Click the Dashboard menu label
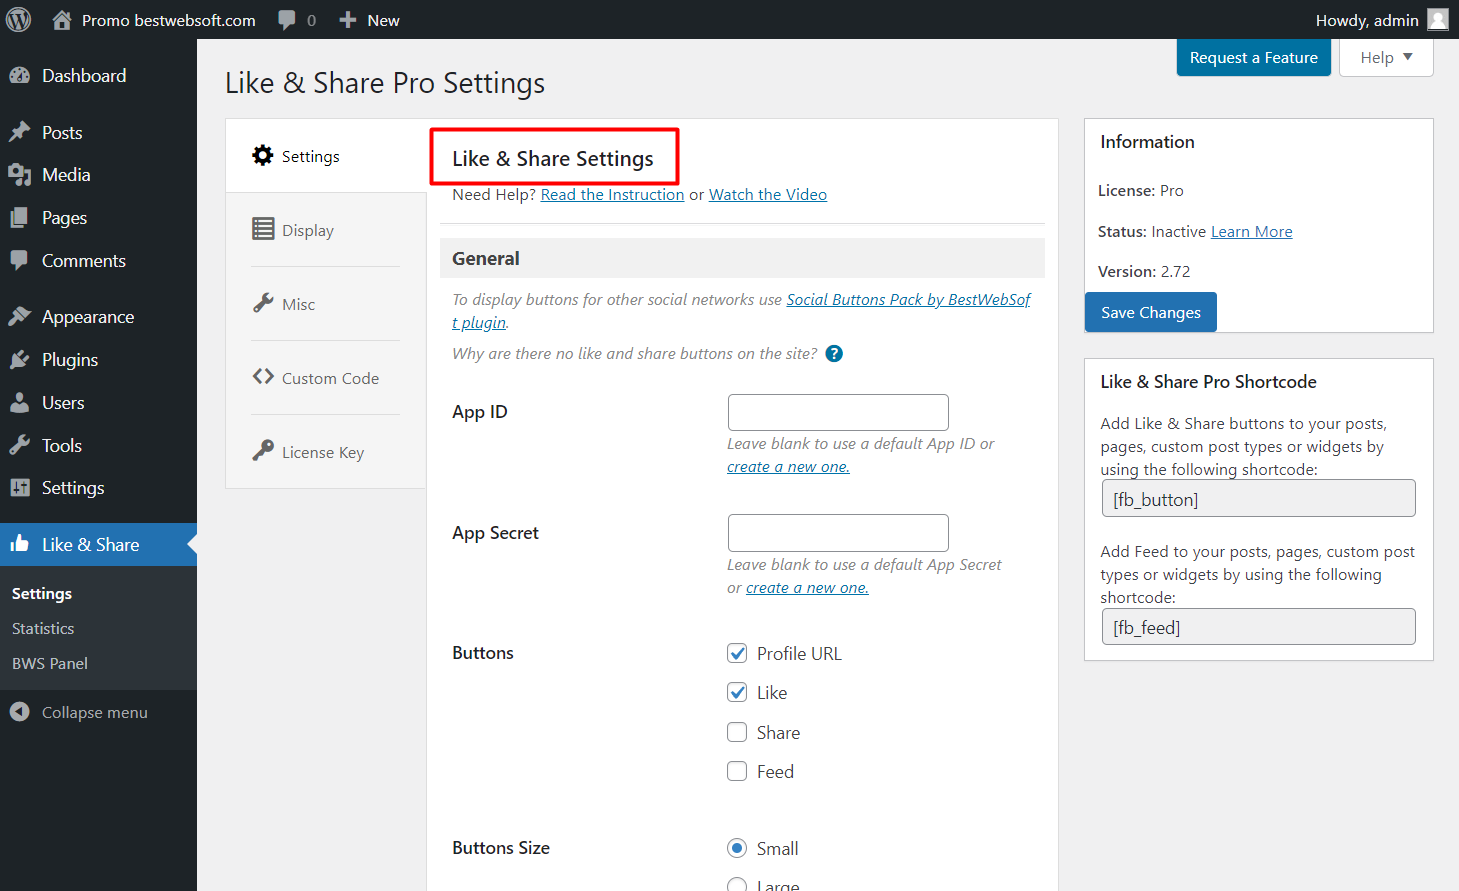Screen dimensions: 1459x891 tap(84, 76)
